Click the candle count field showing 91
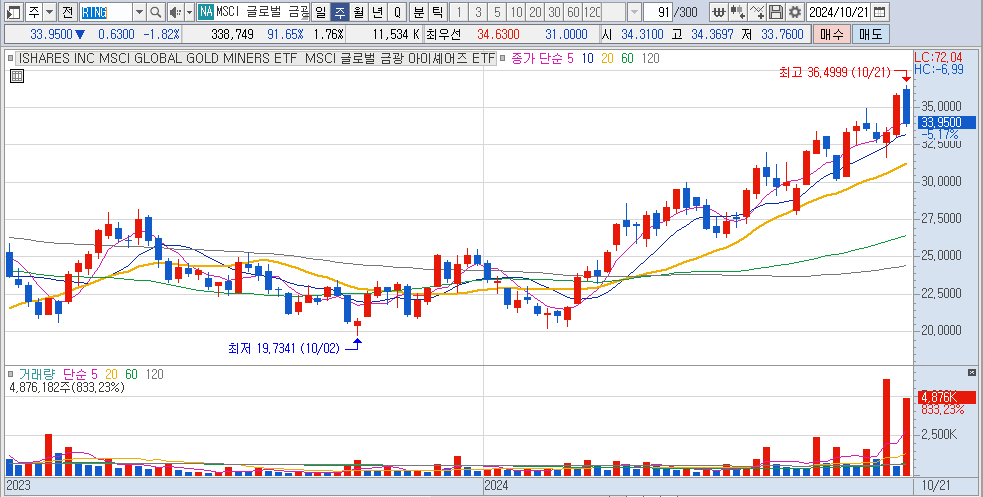The image size is (983, 497). (x=658, y=11)
